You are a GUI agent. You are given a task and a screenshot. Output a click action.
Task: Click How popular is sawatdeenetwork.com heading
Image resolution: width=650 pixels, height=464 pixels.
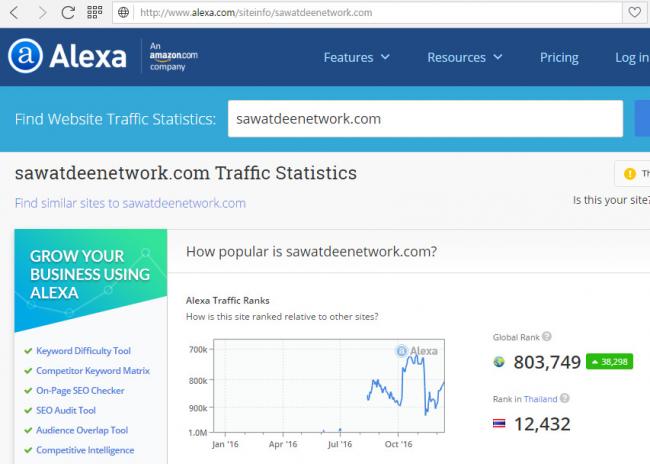311,252
